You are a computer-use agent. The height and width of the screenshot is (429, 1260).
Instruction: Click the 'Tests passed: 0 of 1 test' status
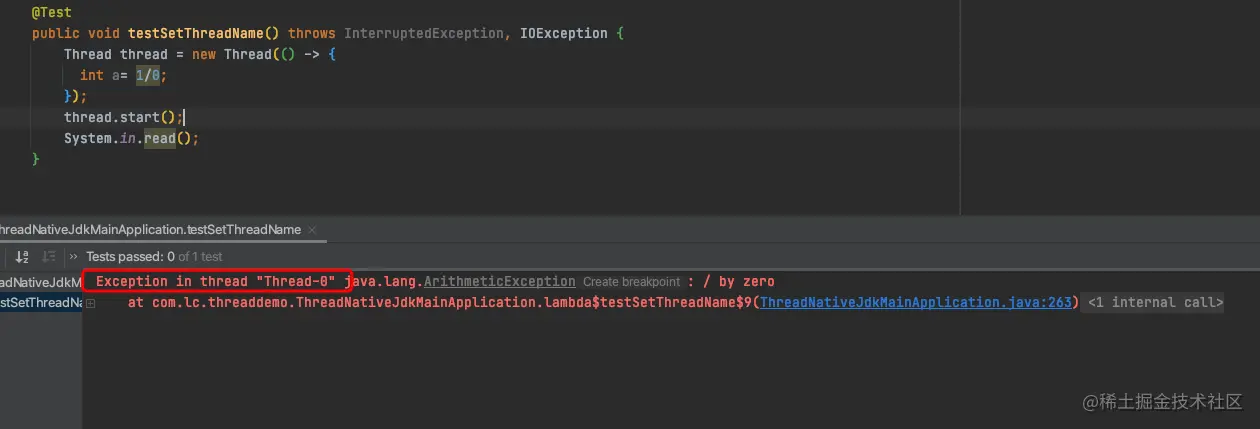tap(154, 257)
